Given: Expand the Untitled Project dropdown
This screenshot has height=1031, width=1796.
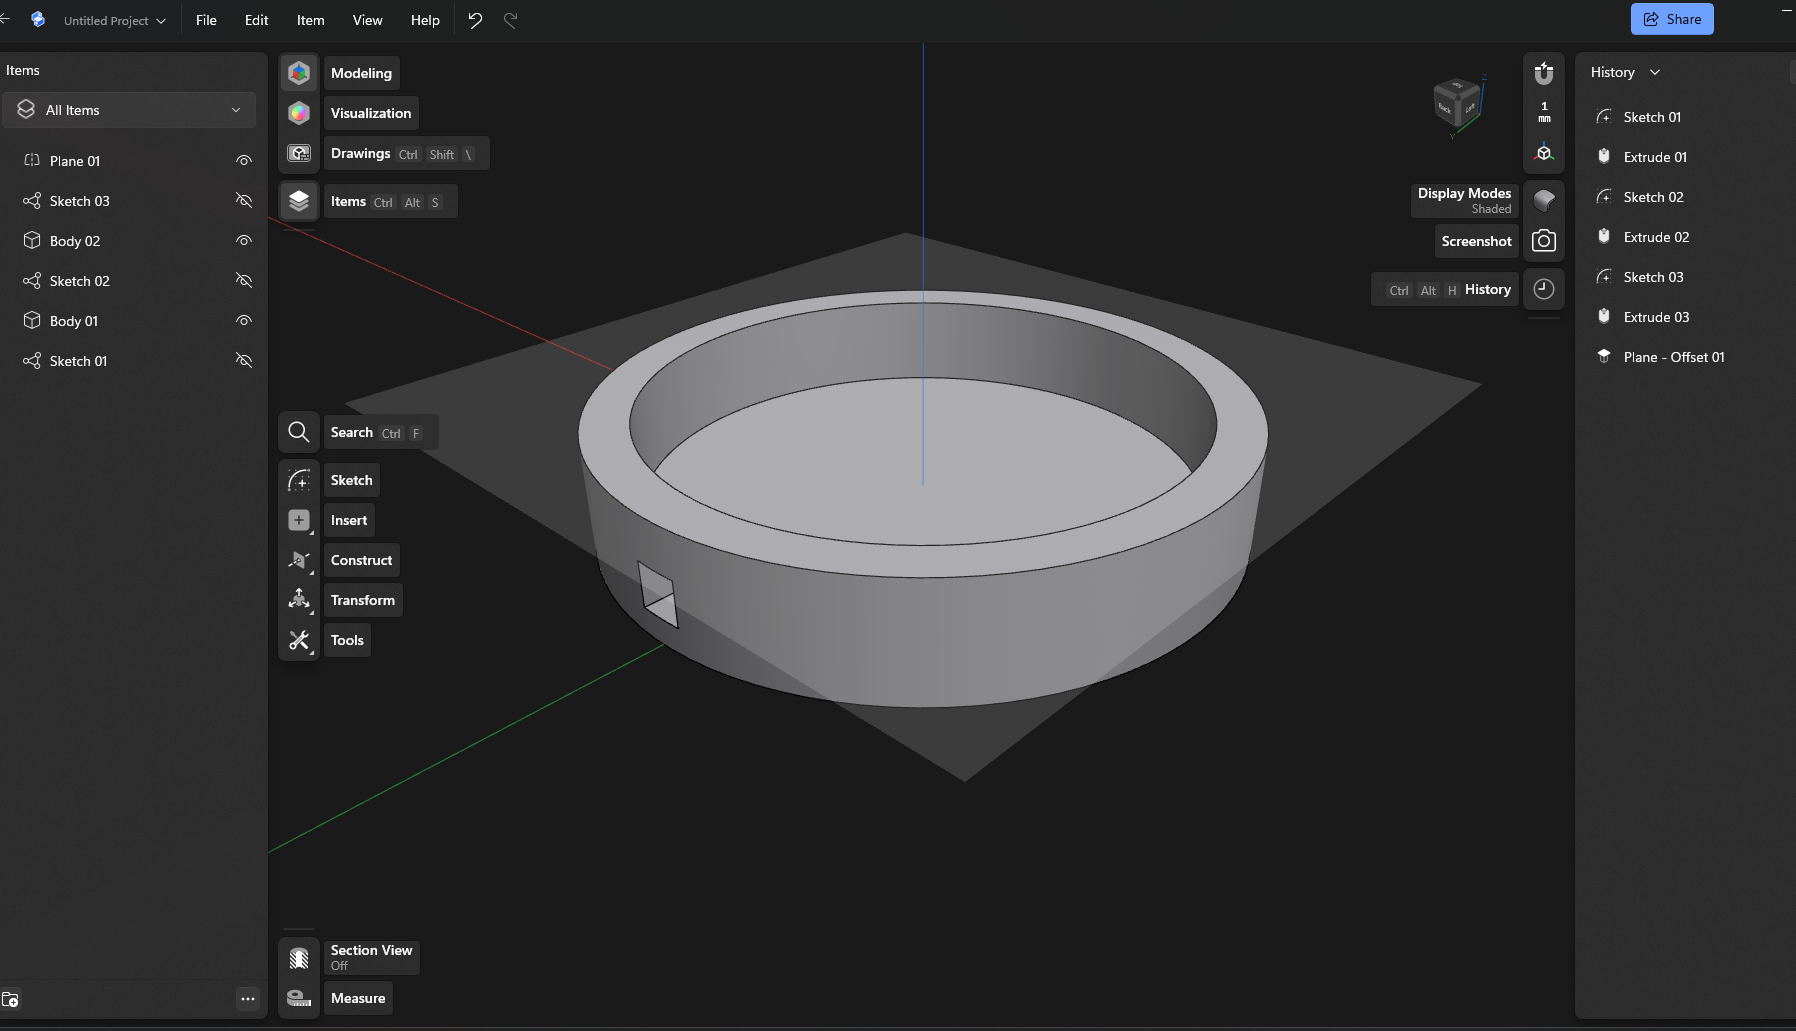Looking at the screenshot, I should click(x=114, y=20).
